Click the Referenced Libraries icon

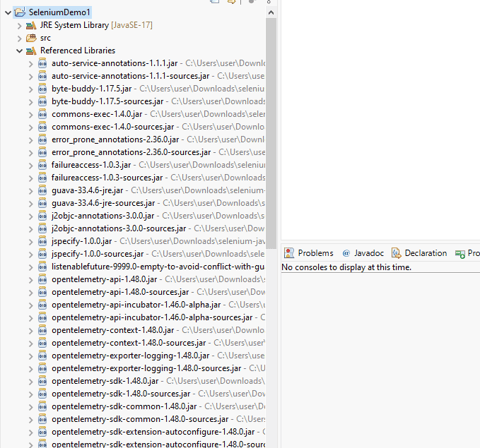[x=31, y=51]
